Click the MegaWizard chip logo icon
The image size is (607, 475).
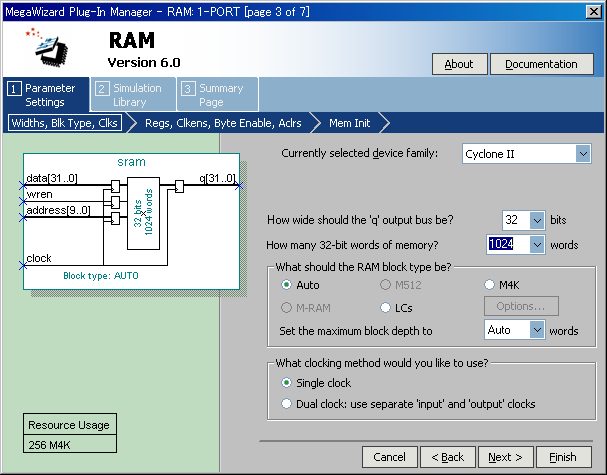[47, 47]
